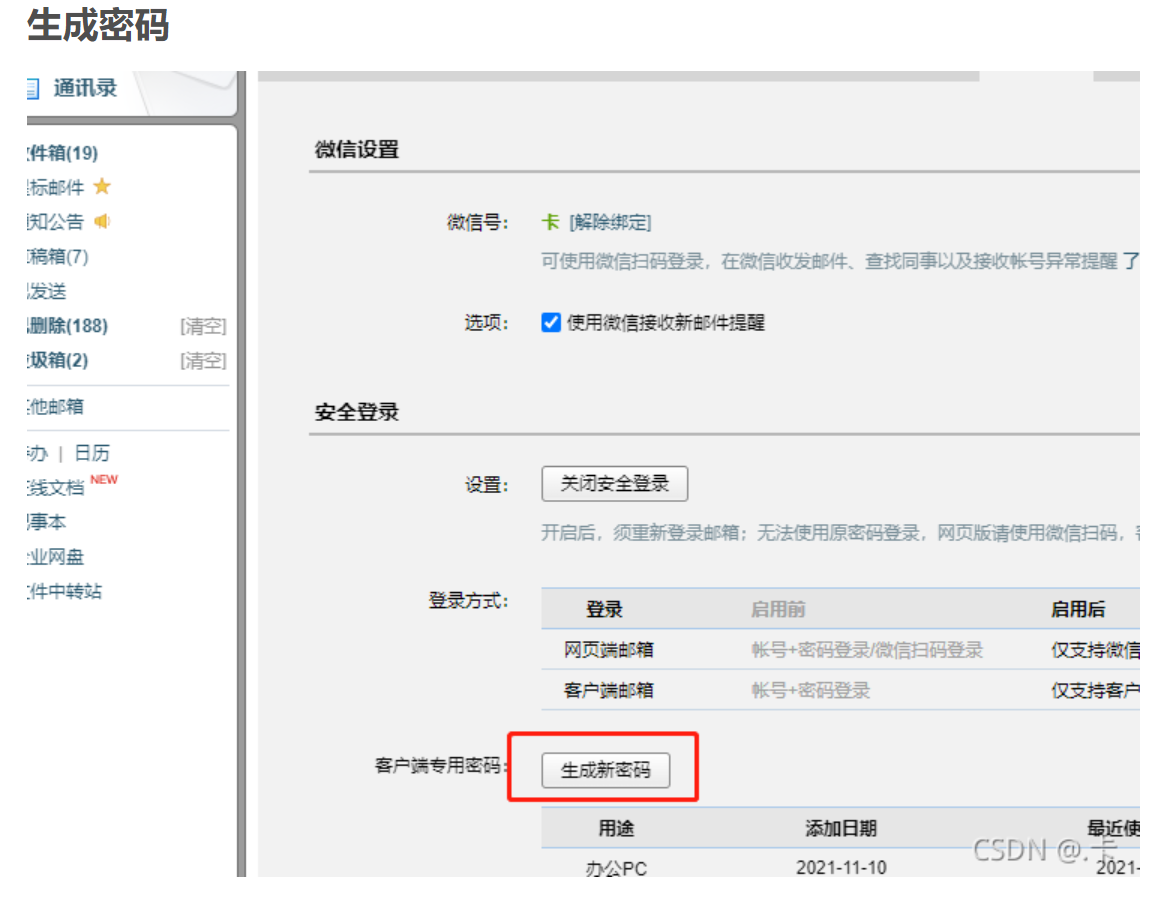Click the 2021-11-10 added date cell
Screen dimensions: 1154x897
[x=841, y=868]
